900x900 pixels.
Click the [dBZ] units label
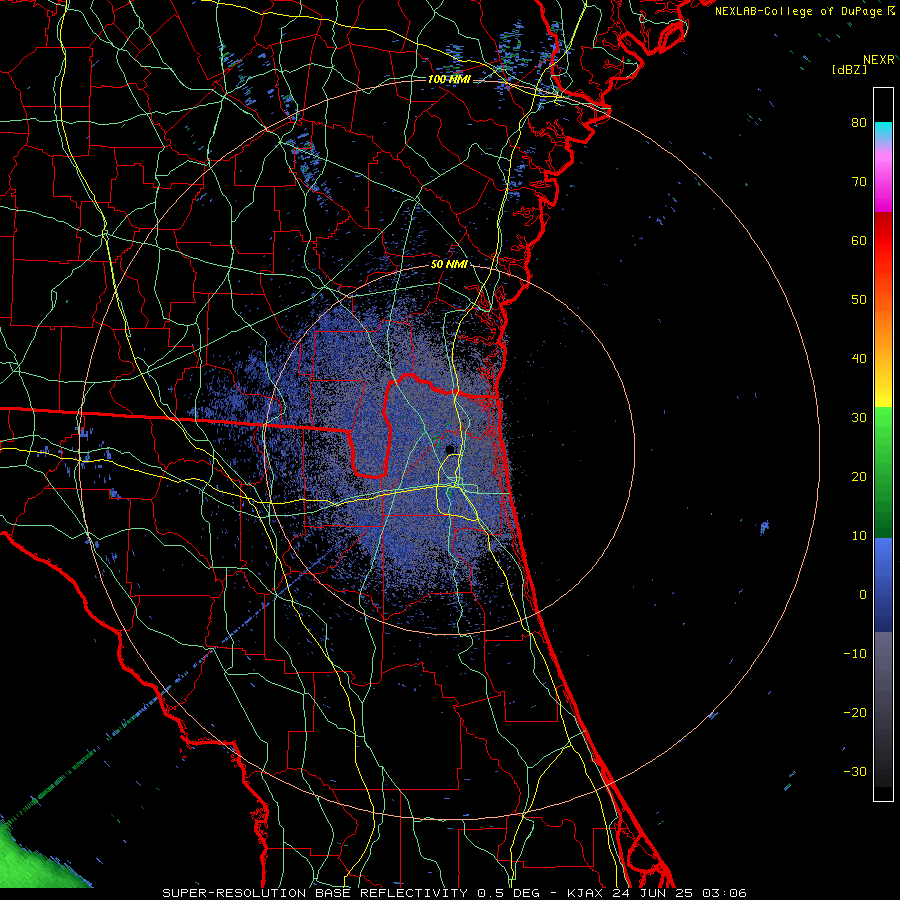coord(849,70)
